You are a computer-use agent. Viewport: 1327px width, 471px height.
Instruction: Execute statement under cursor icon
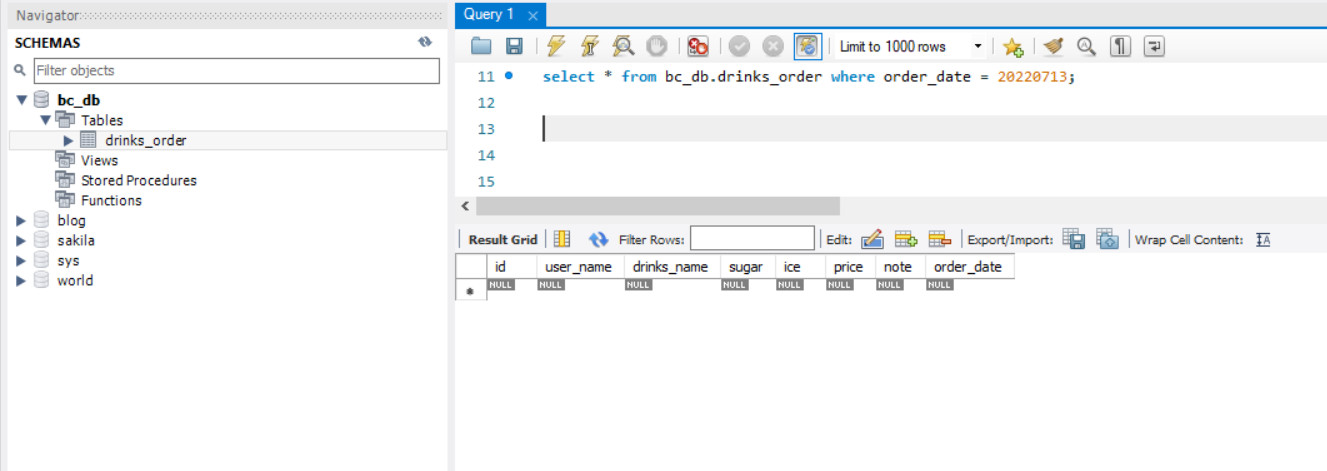pyautogui.click(x=590, y=46)
